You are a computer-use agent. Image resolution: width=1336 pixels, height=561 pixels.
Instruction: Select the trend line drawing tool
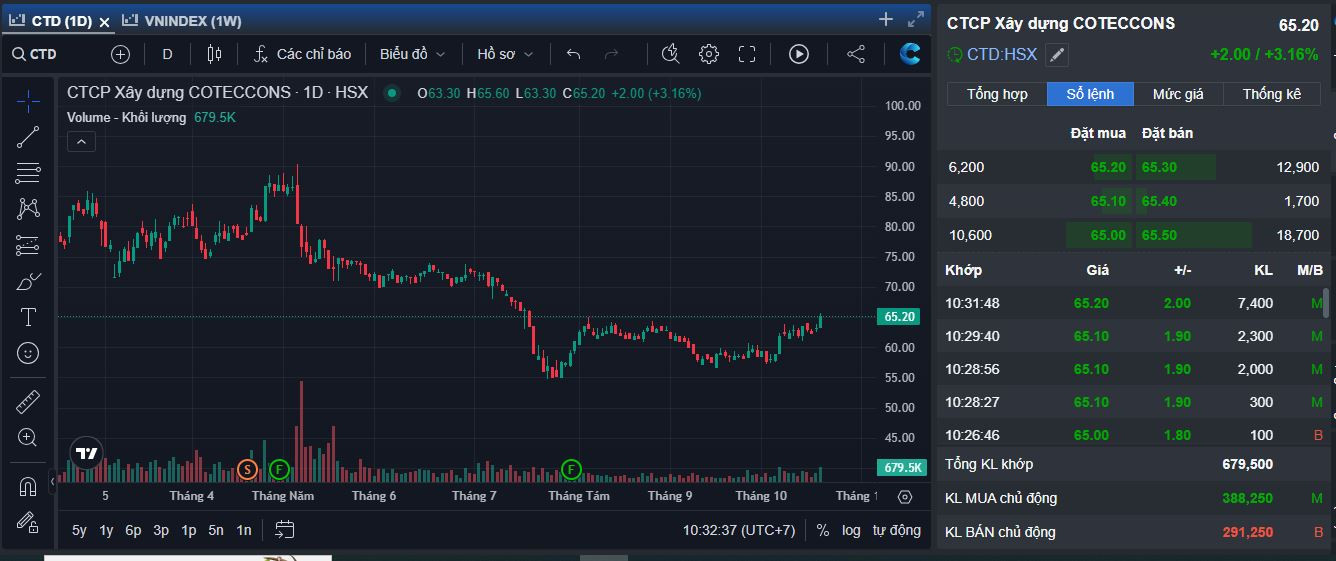[28, 137]
